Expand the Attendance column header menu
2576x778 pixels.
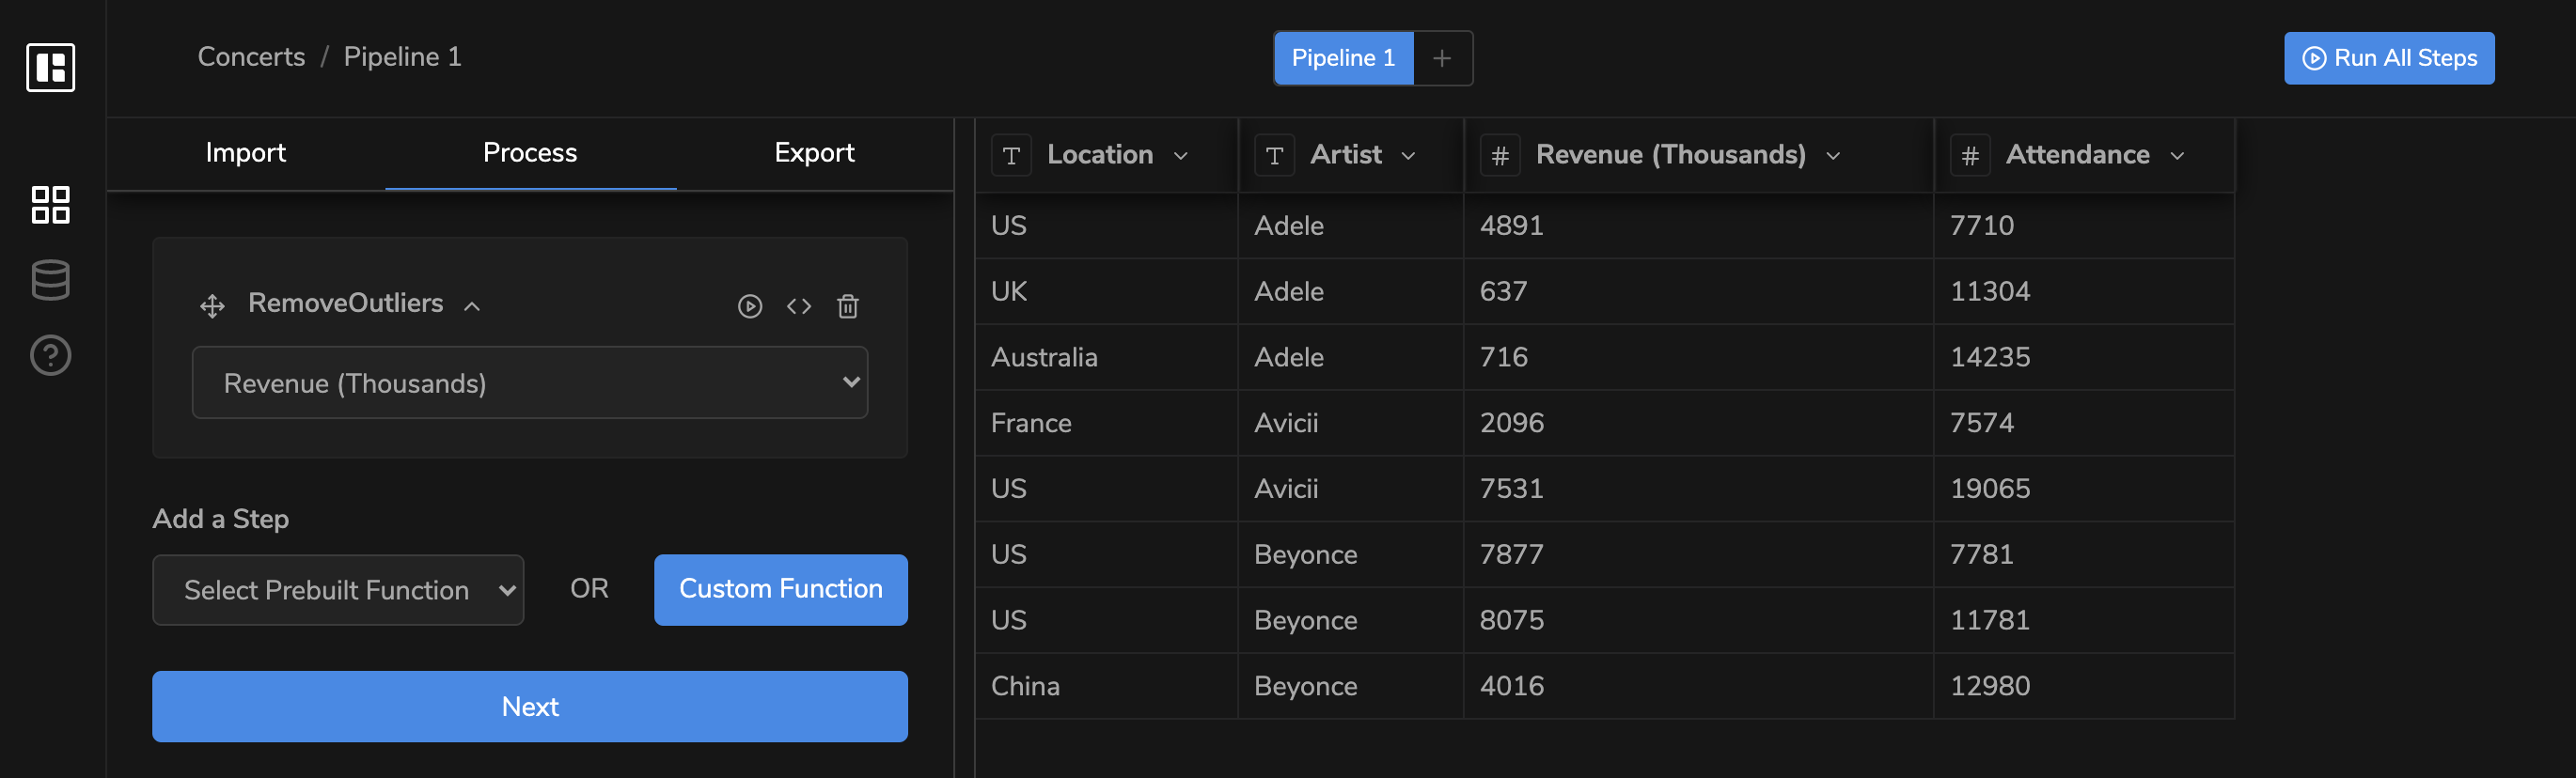[2177, 155]
